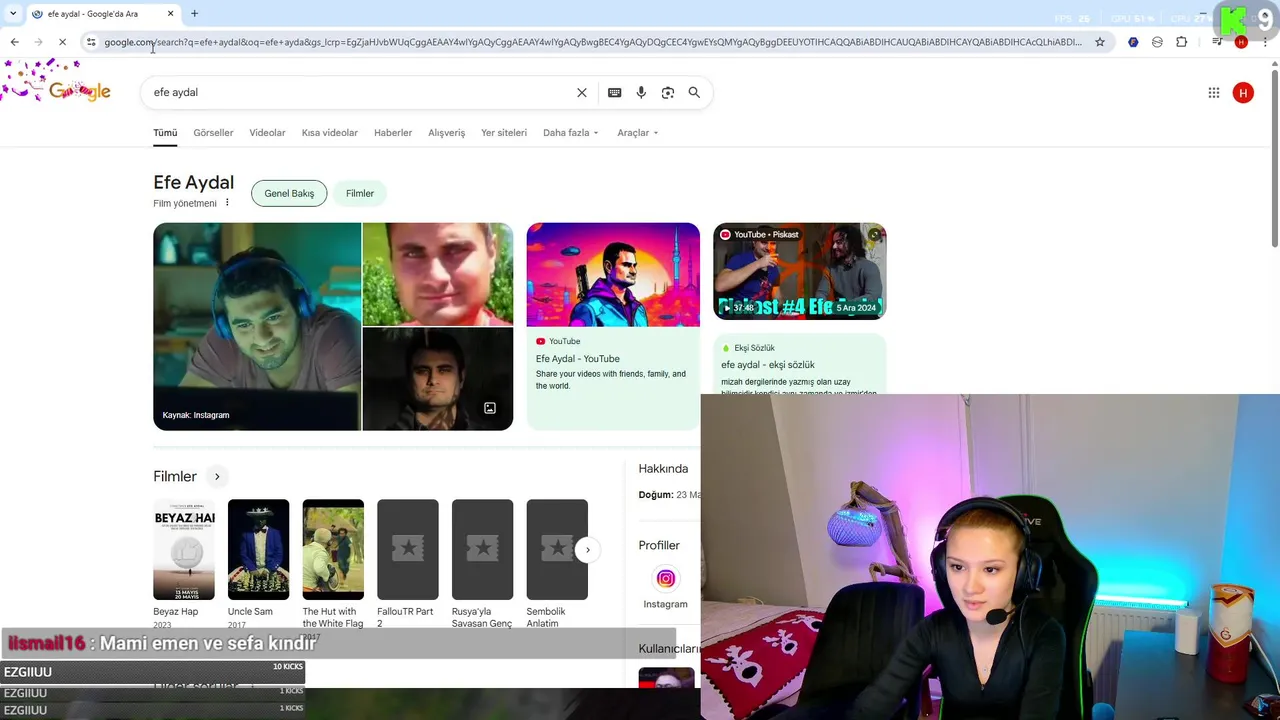The height and width of the screenshot is (720, 1280).
Task: Open the blue hexagon F extension
Action: pyautogui.click(x=1133, y=42)
